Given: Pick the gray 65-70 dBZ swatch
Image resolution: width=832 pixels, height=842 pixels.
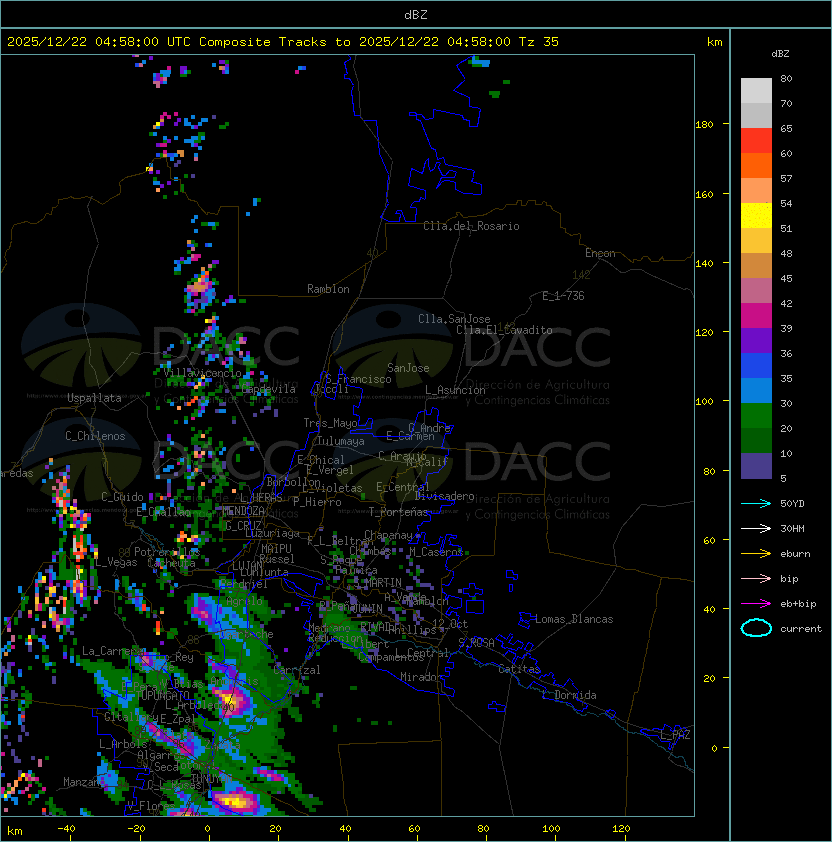Looking at the screenshot, I should pyautogui.click(x=756, y=115).
